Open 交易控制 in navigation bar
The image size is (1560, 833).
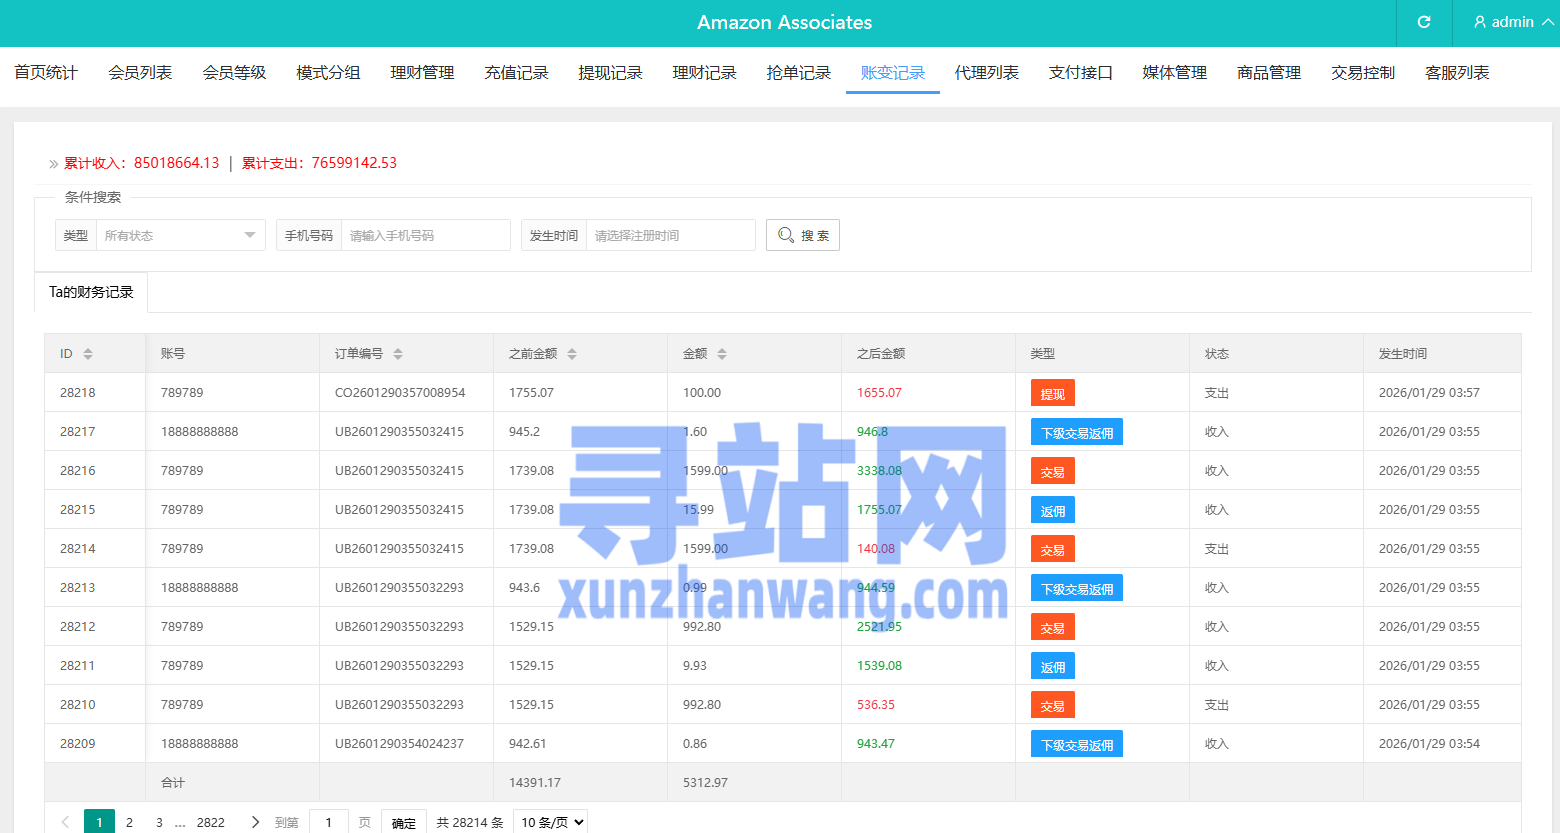[1362, 73]
